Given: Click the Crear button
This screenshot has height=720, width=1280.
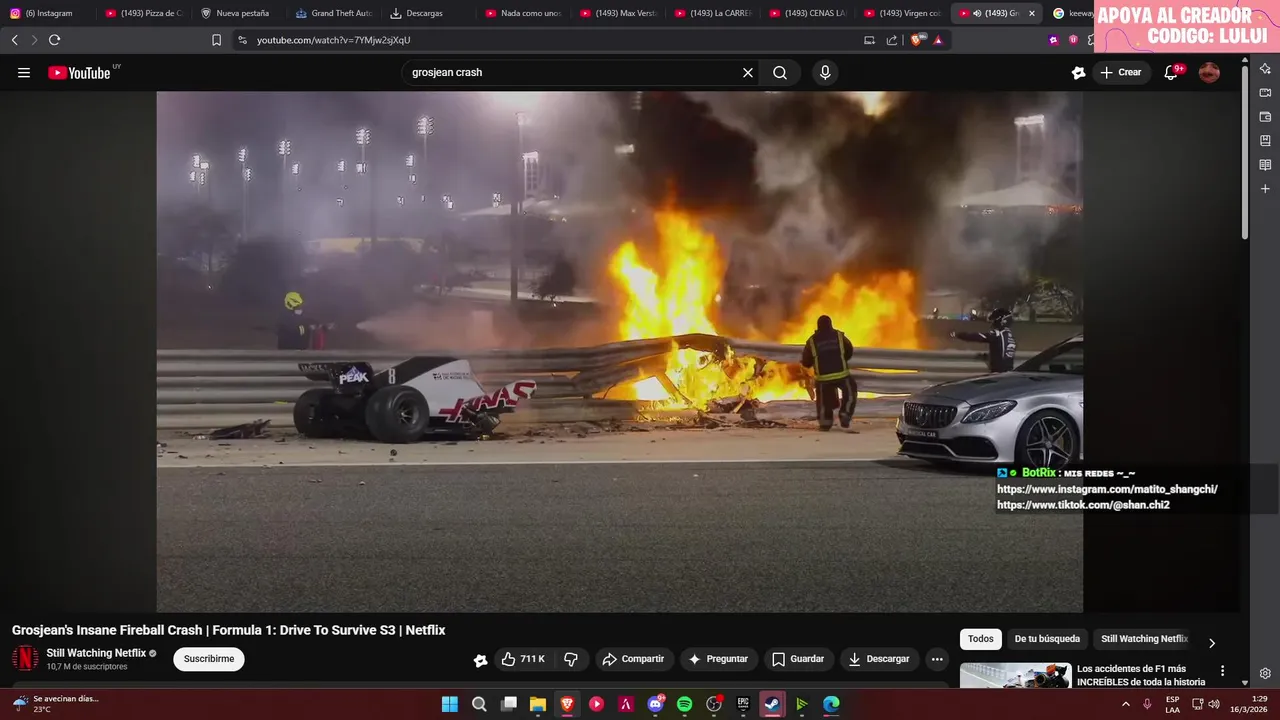Looking at the screenshot, I should [x=1121, y=72].
